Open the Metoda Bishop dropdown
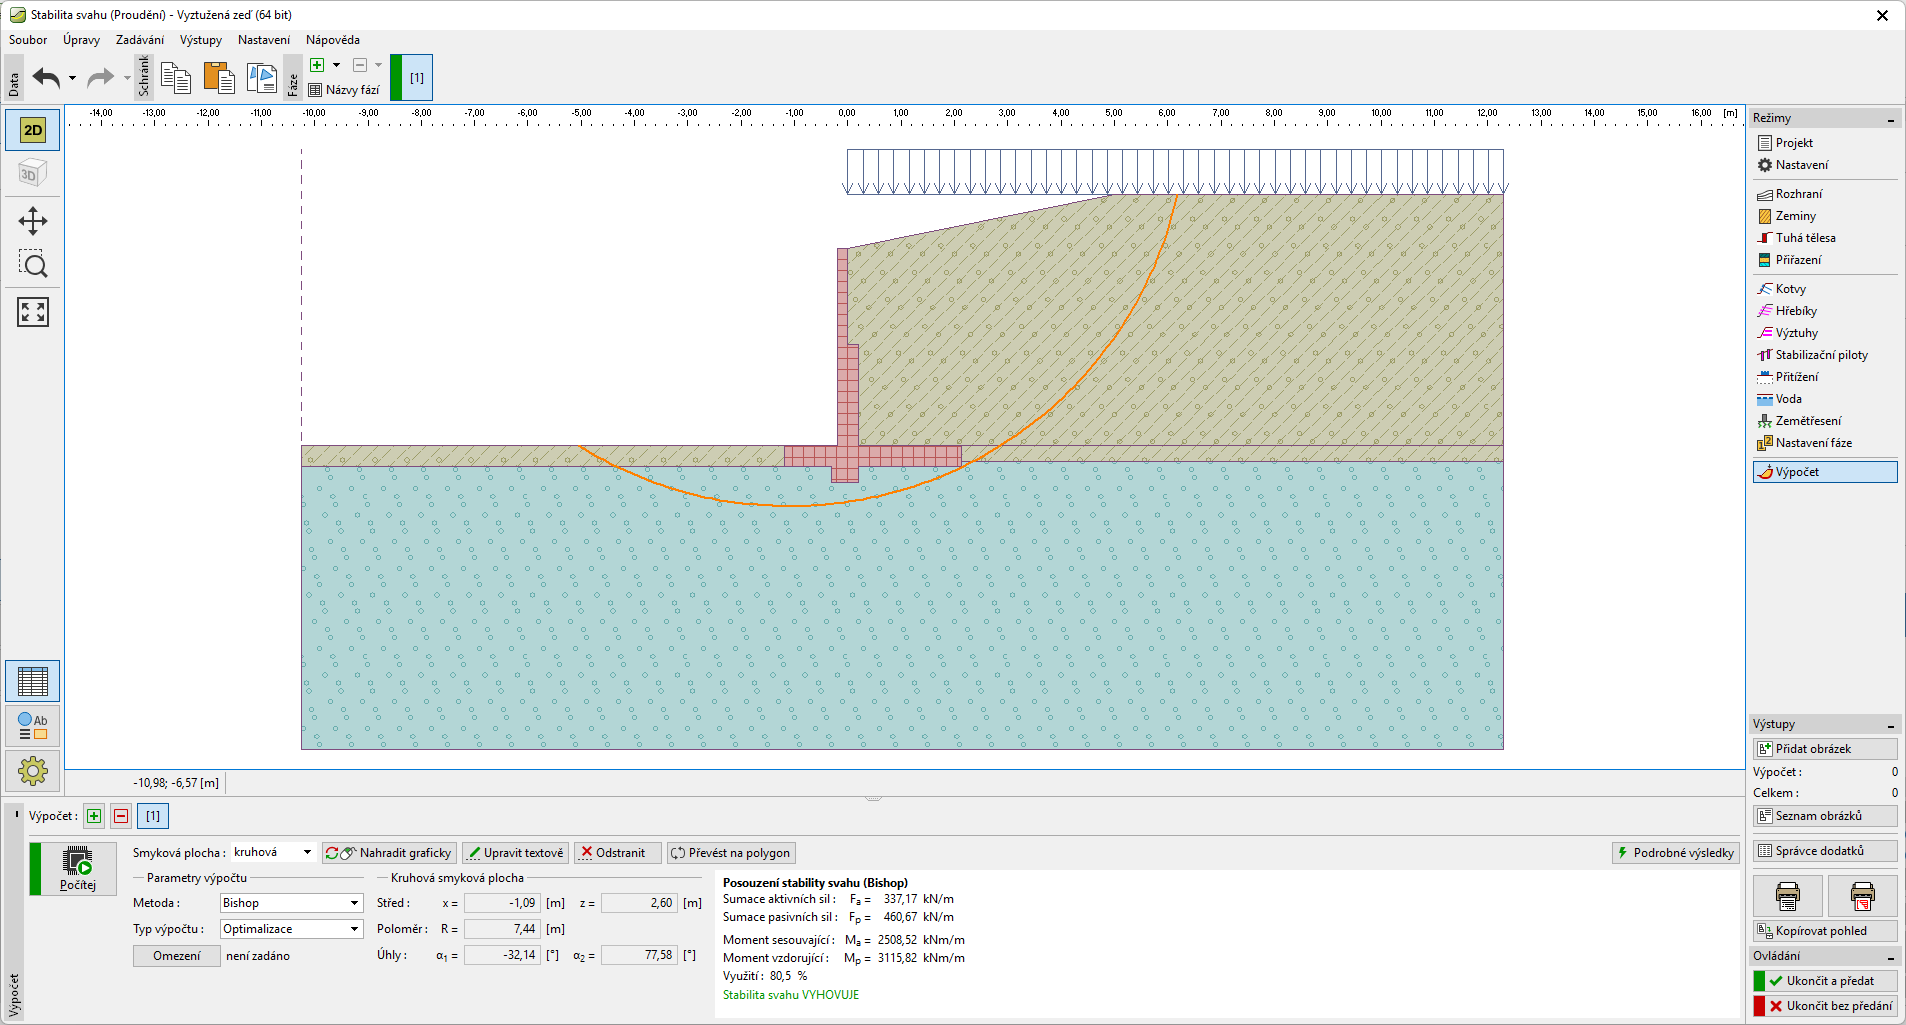1906x1025 pixels. [290, 903]
